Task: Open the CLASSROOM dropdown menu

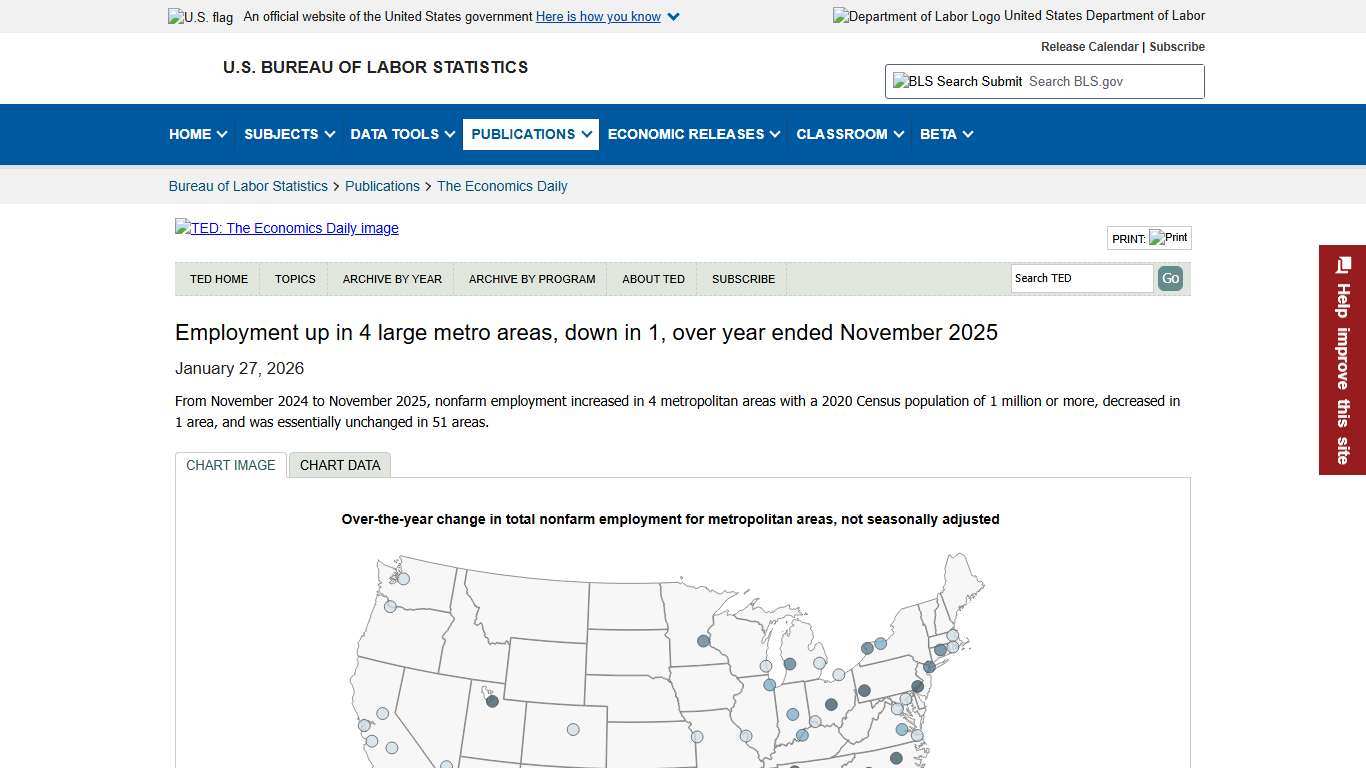Action: click(848, 134)
